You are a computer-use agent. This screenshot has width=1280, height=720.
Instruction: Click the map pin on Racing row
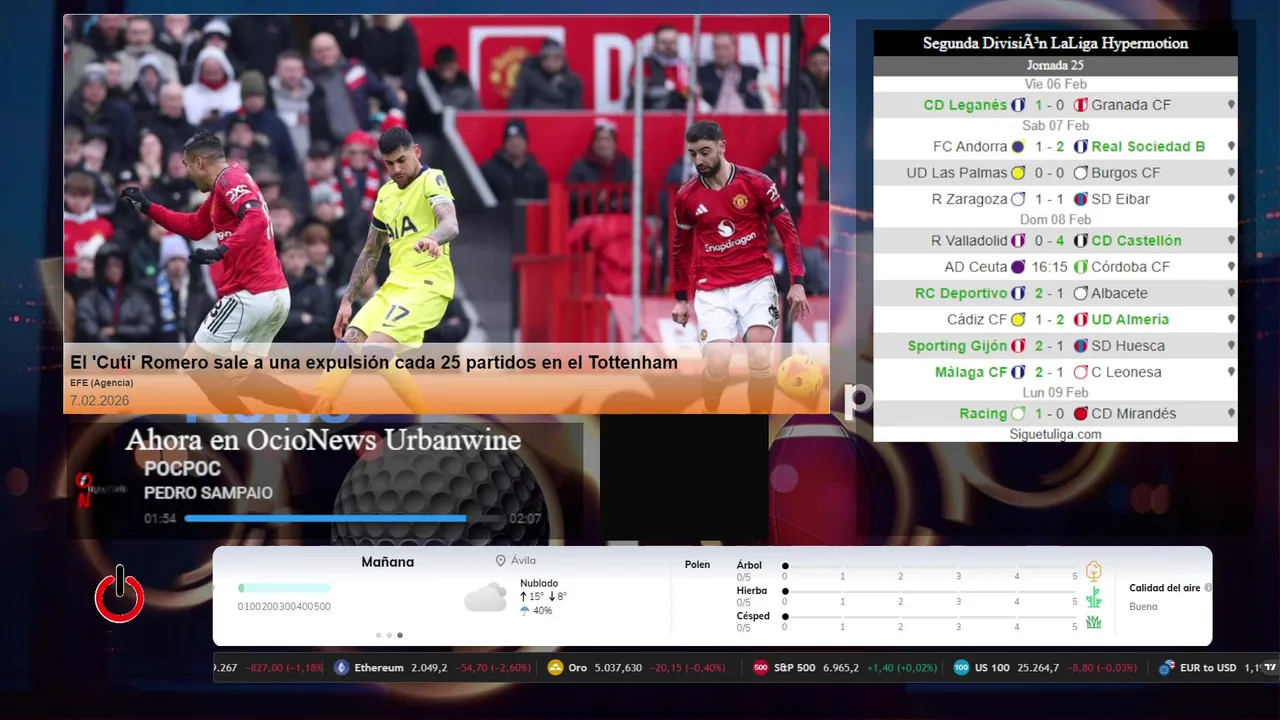pyautogui.click(x=1231, y=413)
